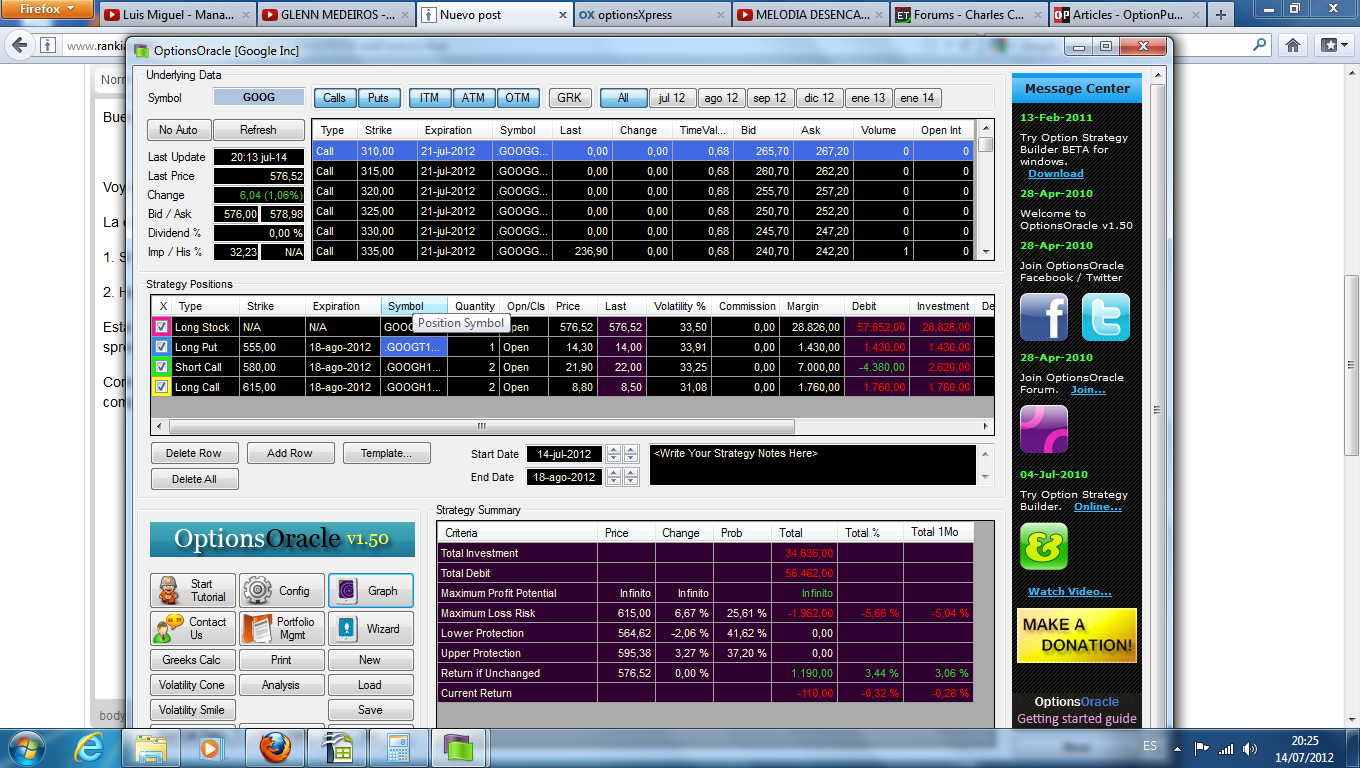Click the Make a Donation banner
Screen dimensions: 1360x768
pyautogui.click(x=1077, y=635)
